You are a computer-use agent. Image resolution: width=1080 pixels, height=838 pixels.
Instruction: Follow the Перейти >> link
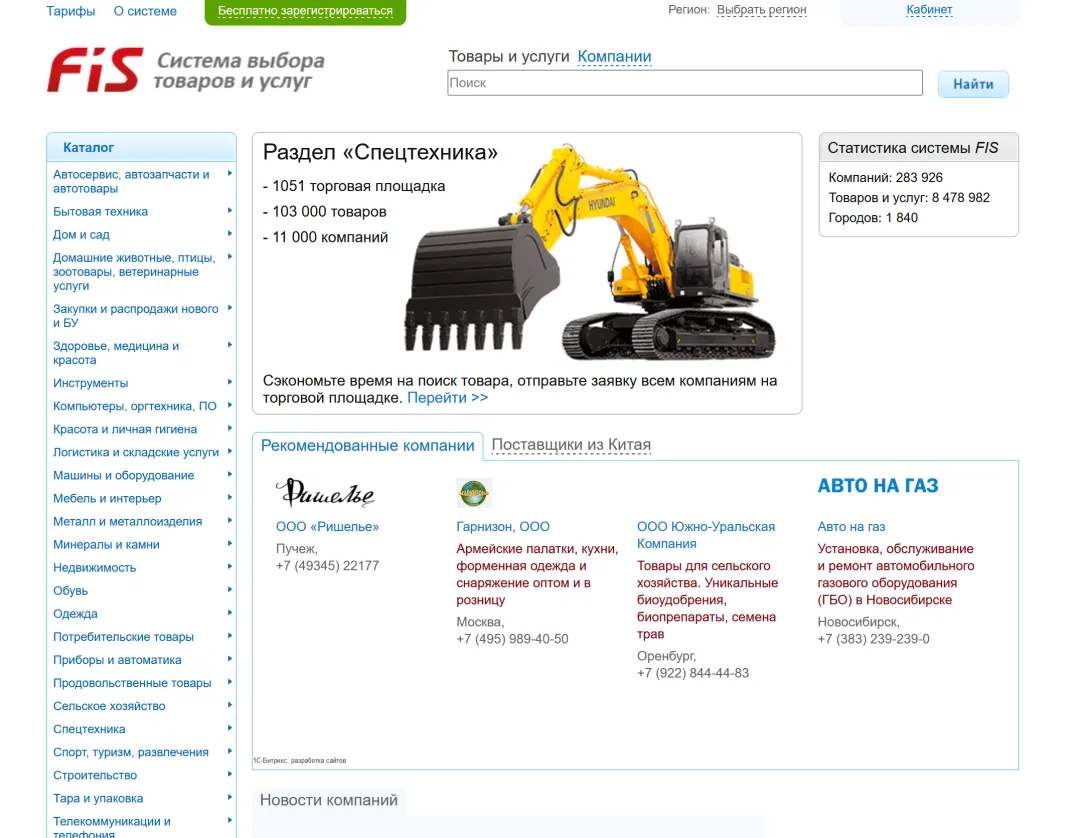448,397
